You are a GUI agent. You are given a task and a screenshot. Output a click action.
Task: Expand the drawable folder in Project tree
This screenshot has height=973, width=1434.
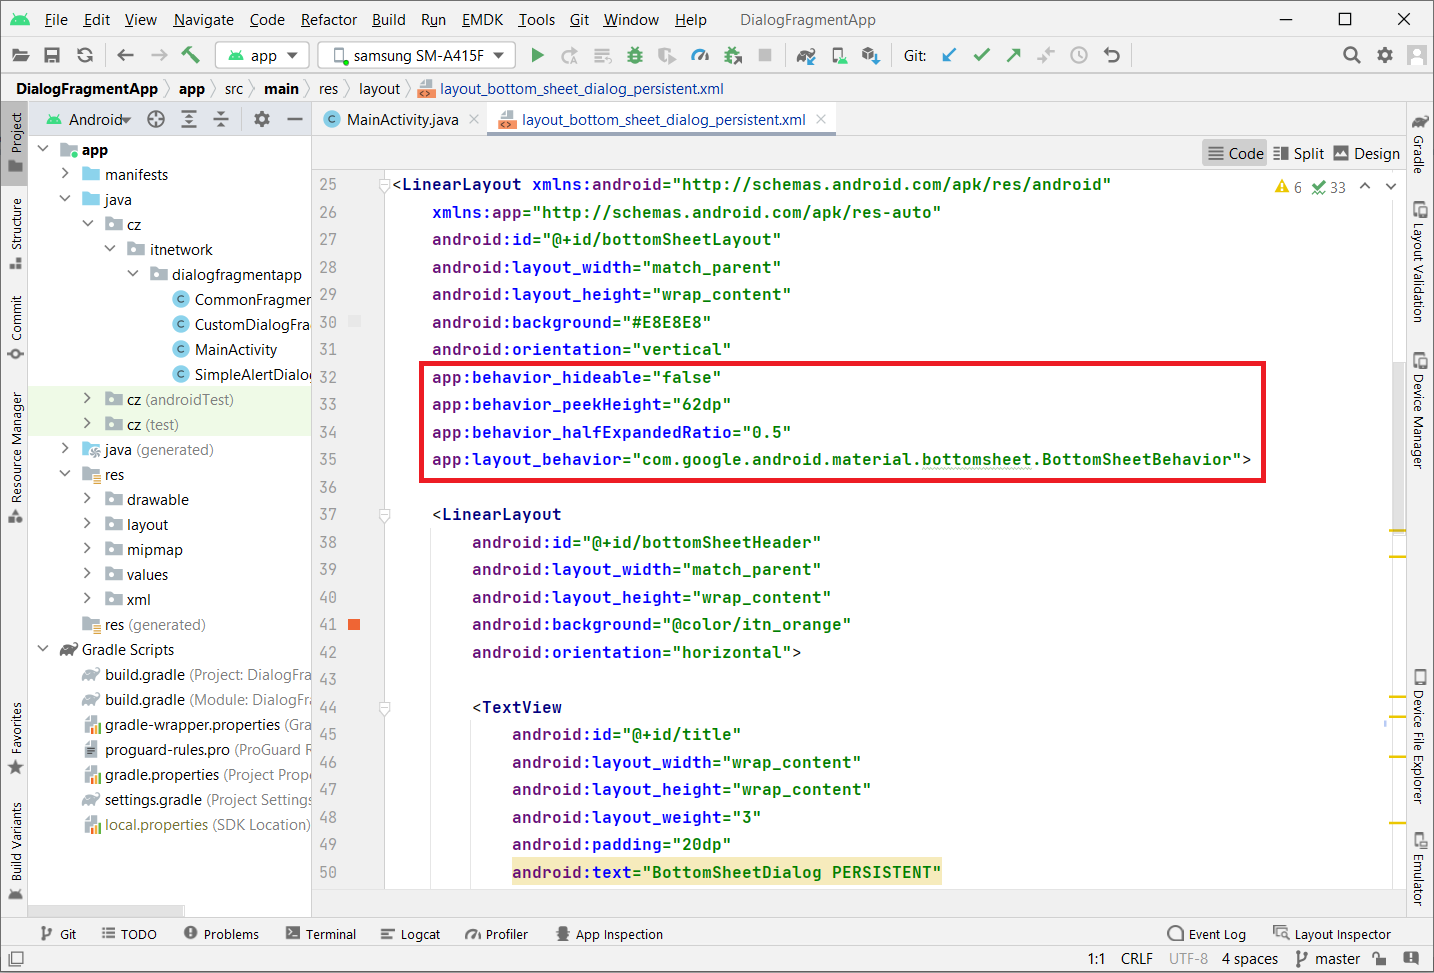(x=89, y=499)
